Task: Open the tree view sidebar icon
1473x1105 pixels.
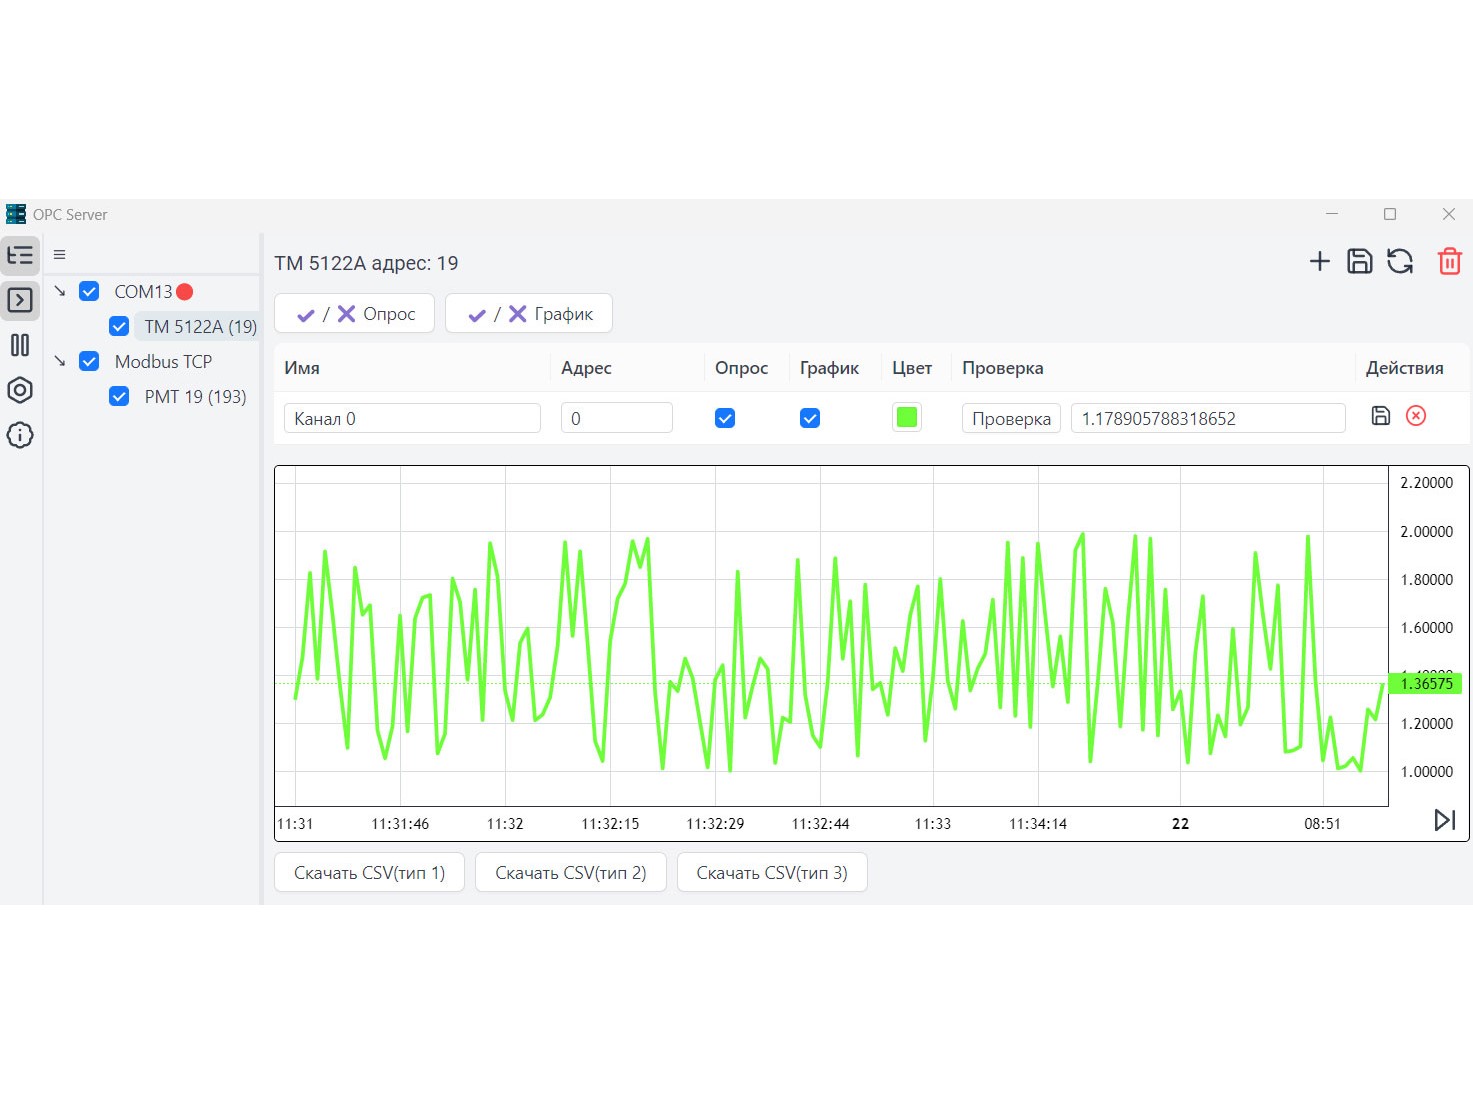Action: coord(20,255)
